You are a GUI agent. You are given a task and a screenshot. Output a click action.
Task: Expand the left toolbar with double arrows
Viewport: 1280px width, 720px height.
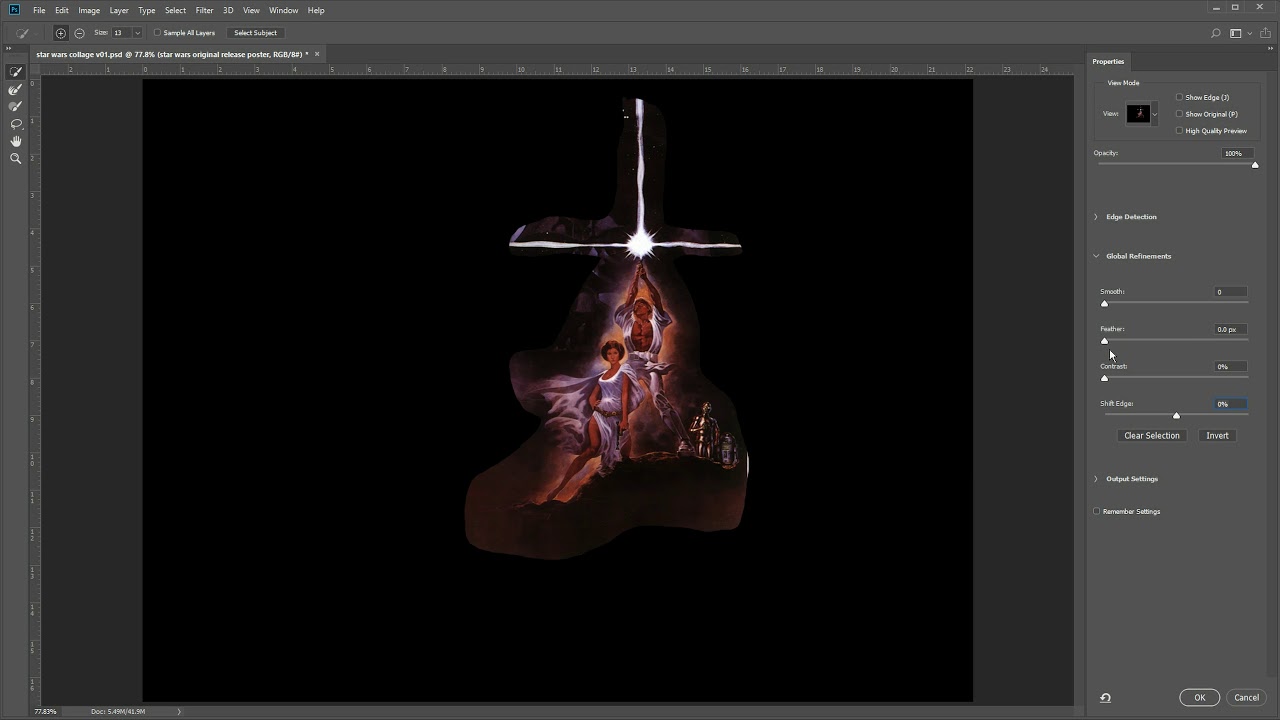(9, 48)
